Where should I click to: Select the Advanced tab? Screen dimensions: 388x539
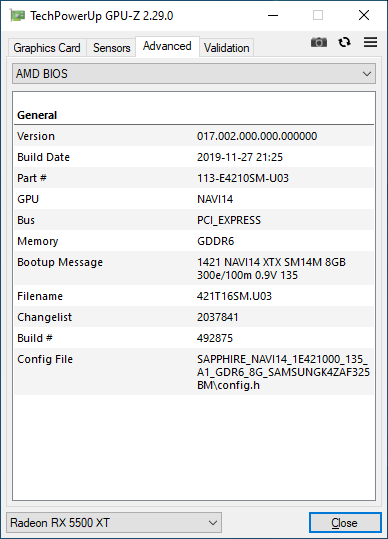pyautogui.click(x=167, y=46)
